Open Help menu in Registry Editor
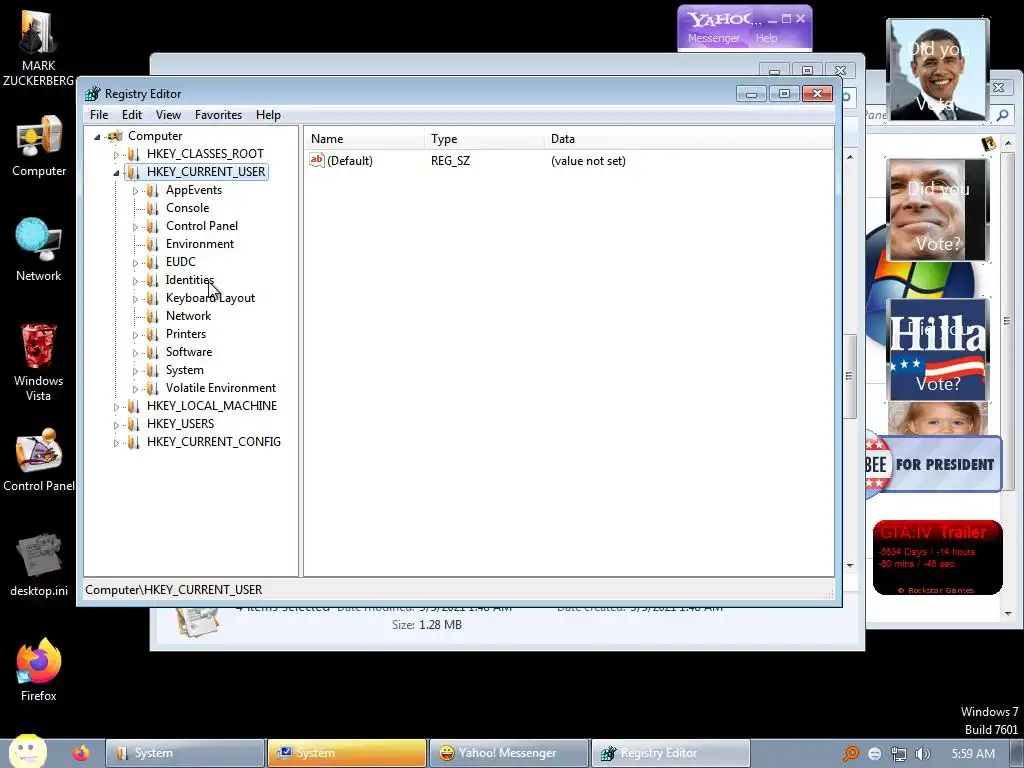This screenshot has height=768, width=1024. (x=268, y=115)
